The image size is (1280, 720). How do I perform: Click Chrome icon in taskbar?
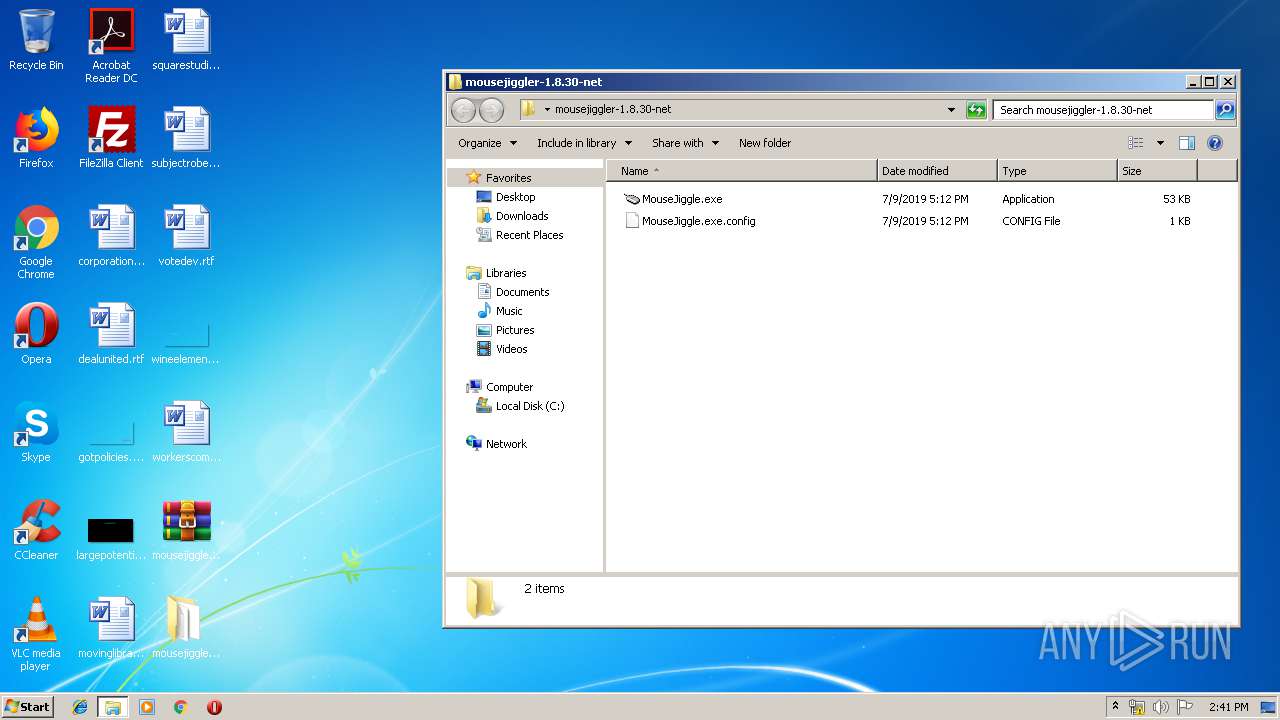click(180, 707)
